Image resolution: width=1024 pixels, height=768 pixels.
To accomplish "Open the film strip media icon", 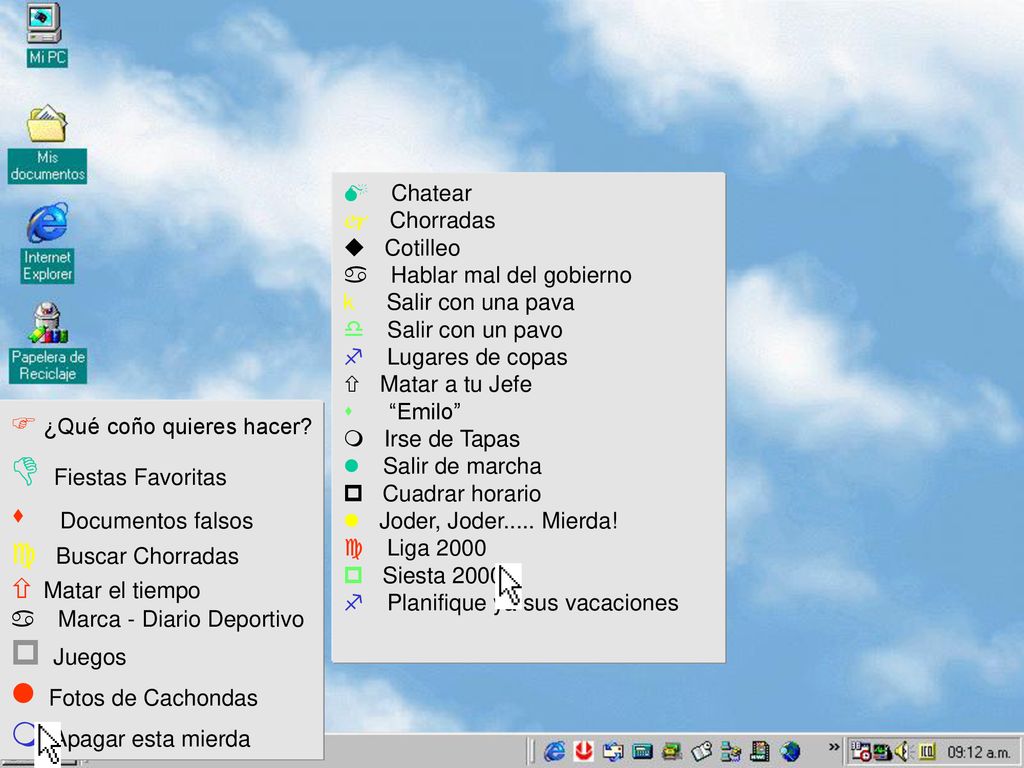I will (x=760, y=752).
